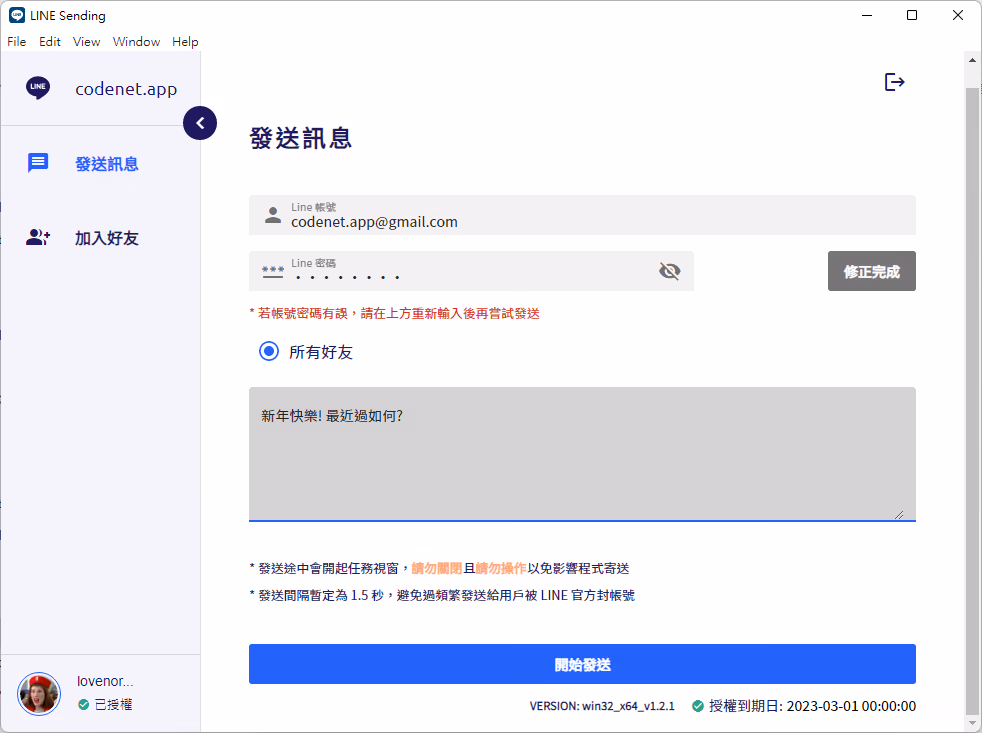The image size is (982, 733).
Task: Click the lovenor... username text
Action: [x=105, y=681]
